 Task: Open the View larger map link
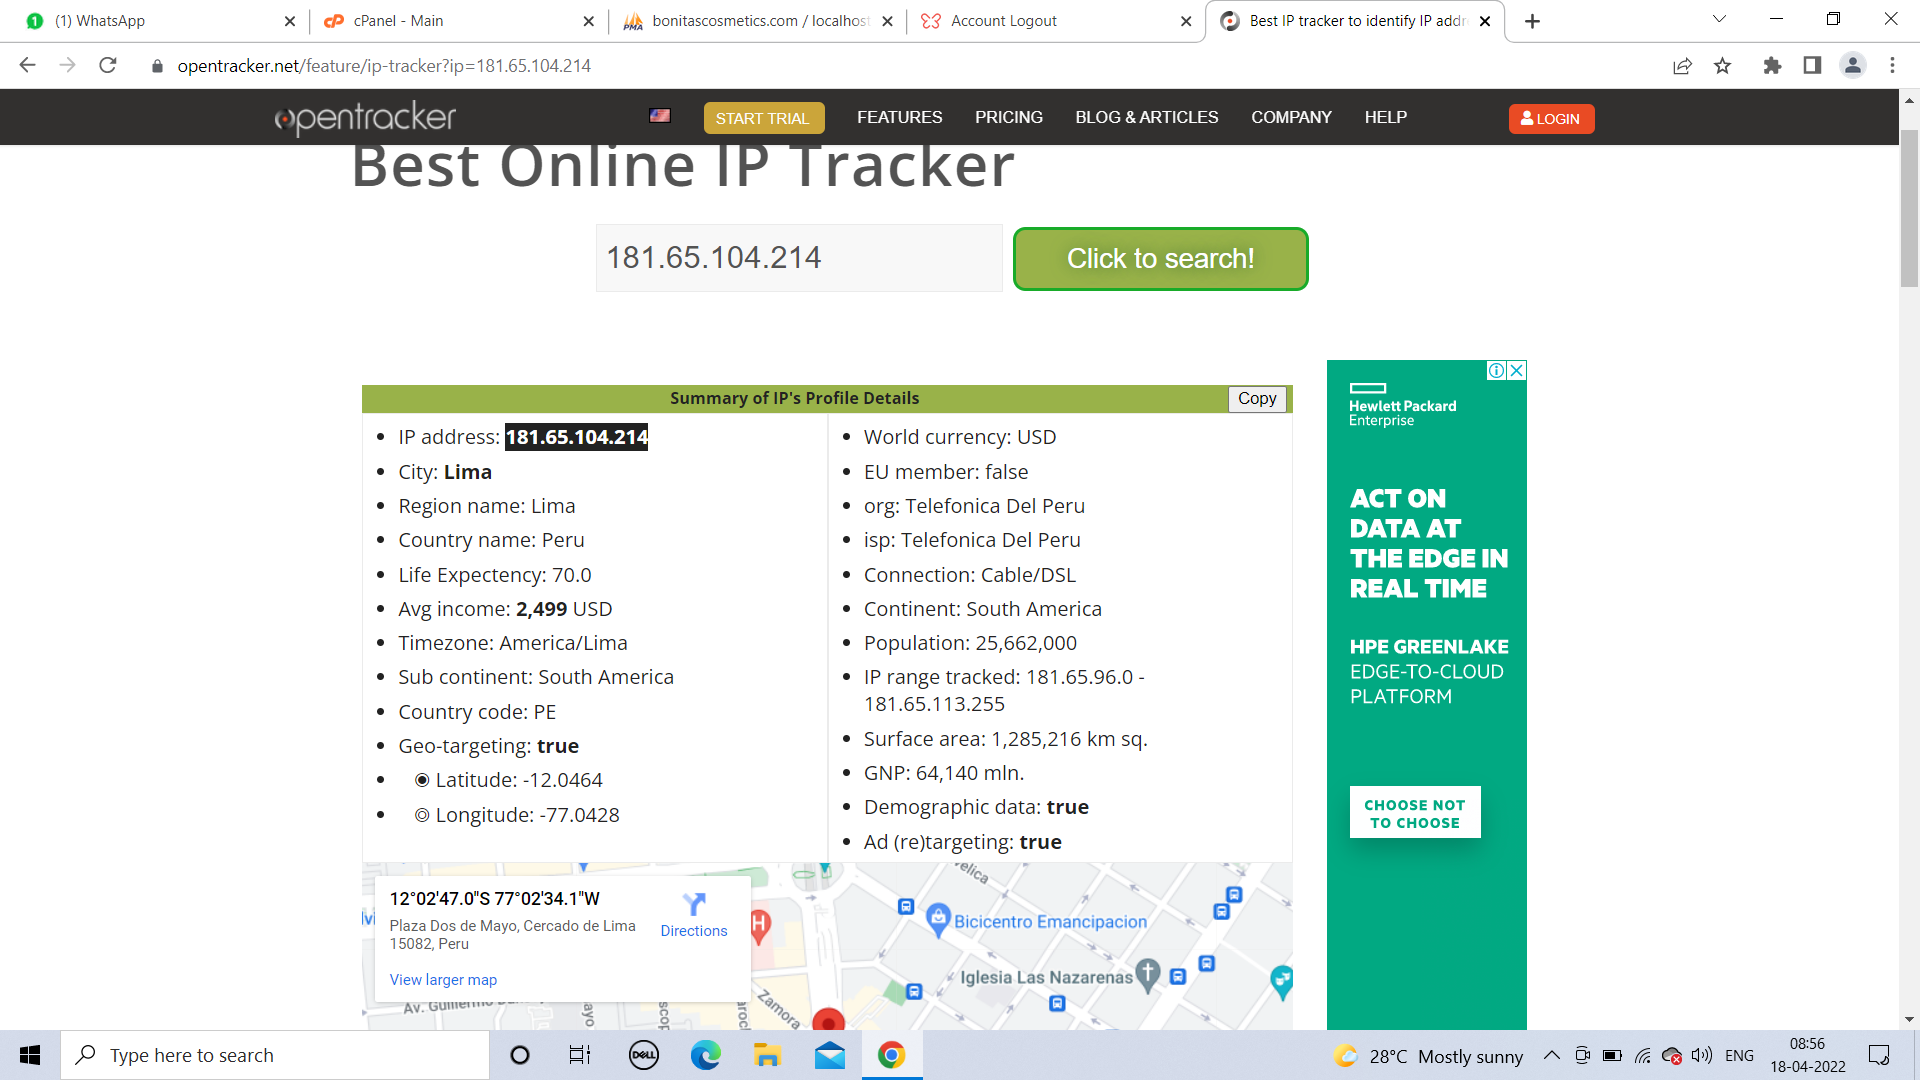point(443,980)
